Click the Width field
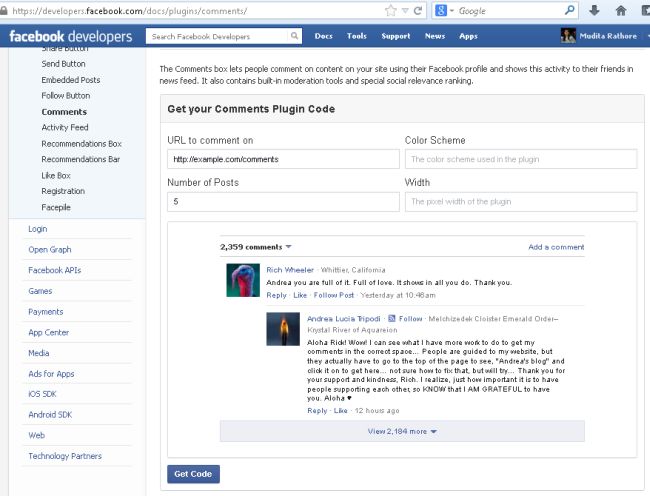Viewport: 650px width, 496px height. tap(521, 202)
